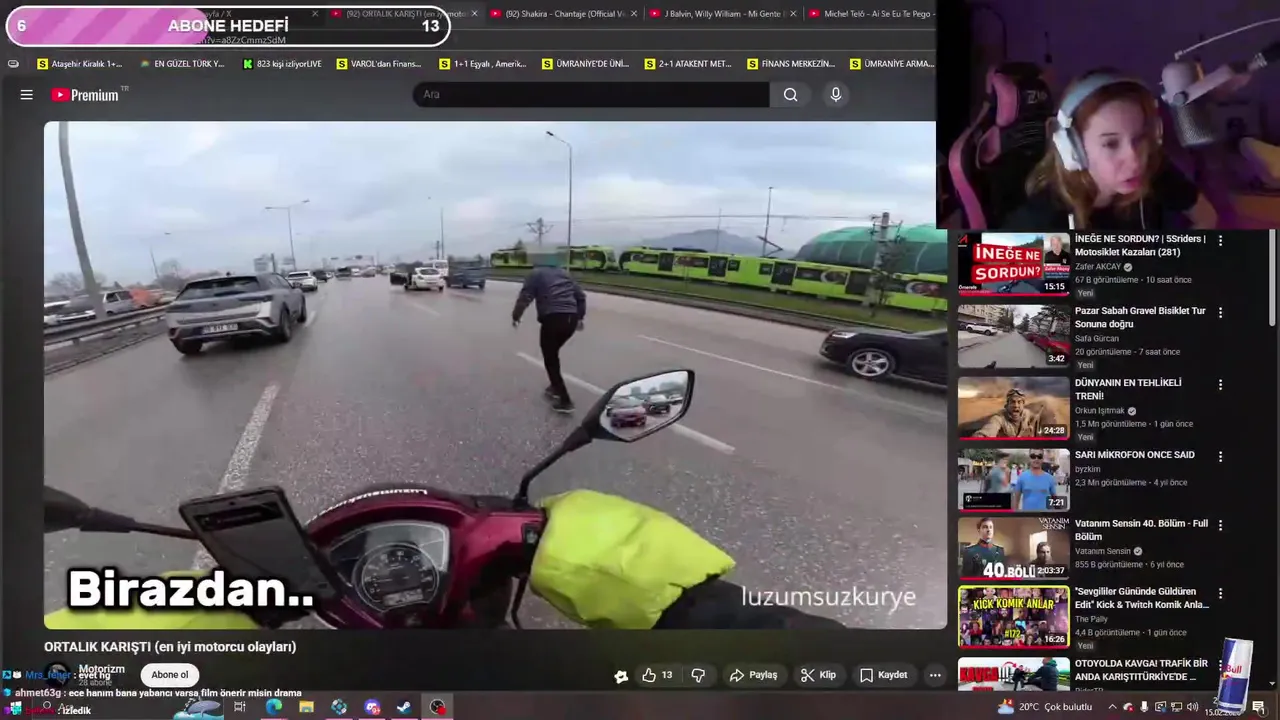This screenshot has height=720, width=1280.
Task: Activate voice search microphone
Action: [836, 95]
